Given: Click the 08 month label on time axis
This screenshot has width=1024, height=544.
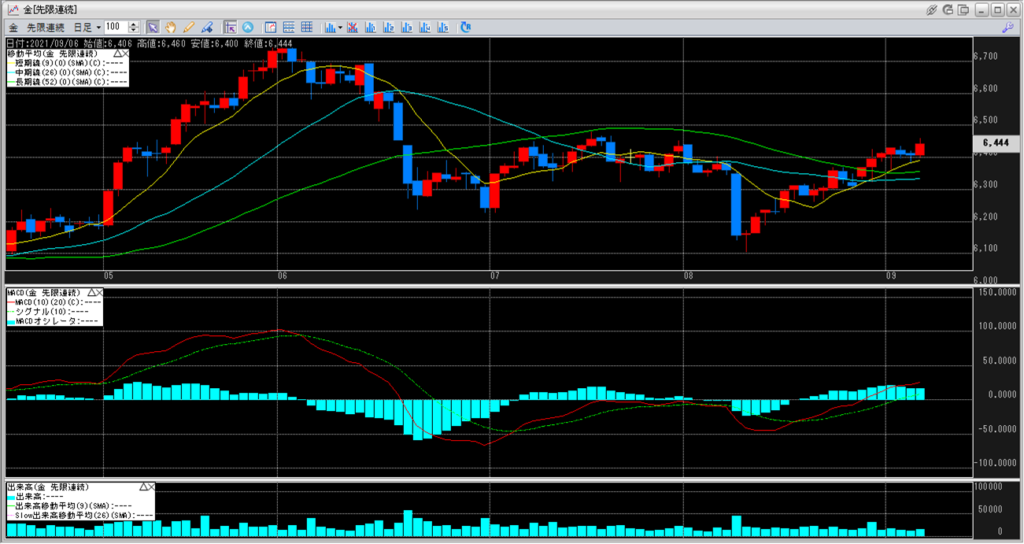Looking at the screenshot, I should pyautogui.click(x=689, y=276).
